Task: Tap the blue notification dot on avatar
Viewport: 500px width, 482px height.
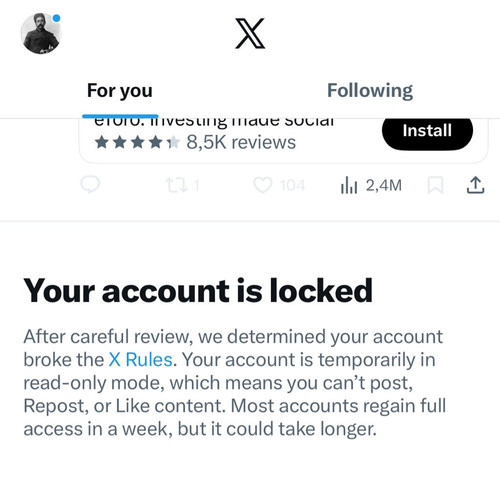Action: (57, 18)
